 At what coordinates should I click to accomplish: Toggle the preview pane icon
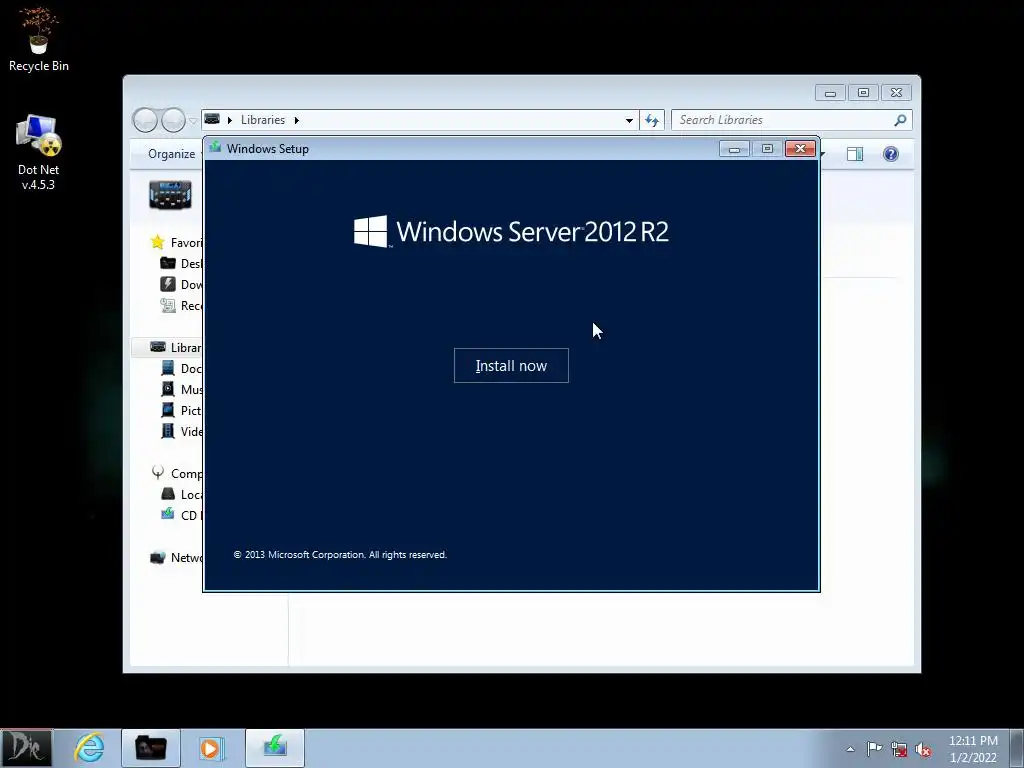pos(855,154)
